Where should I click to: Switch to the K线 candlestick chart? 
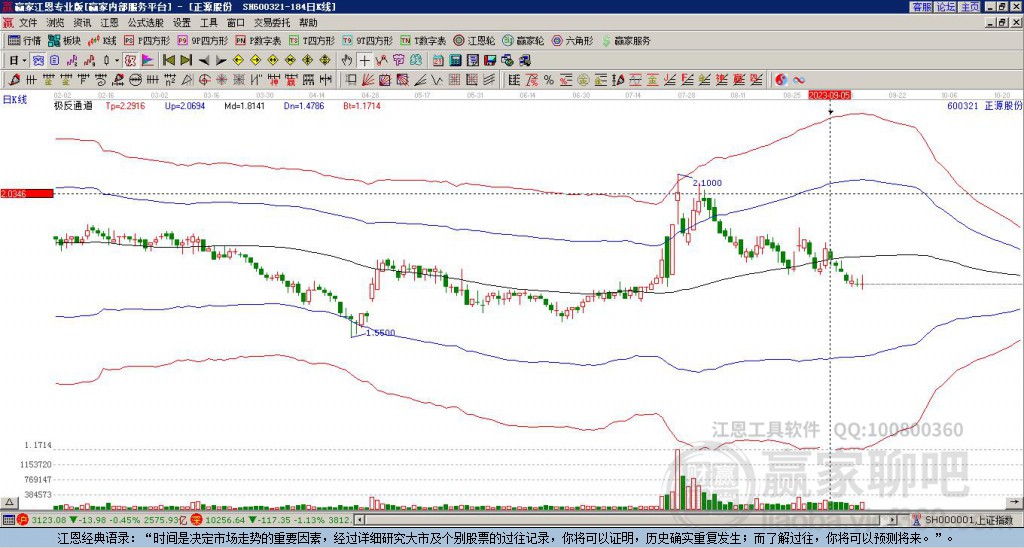(x=101, y=40)
